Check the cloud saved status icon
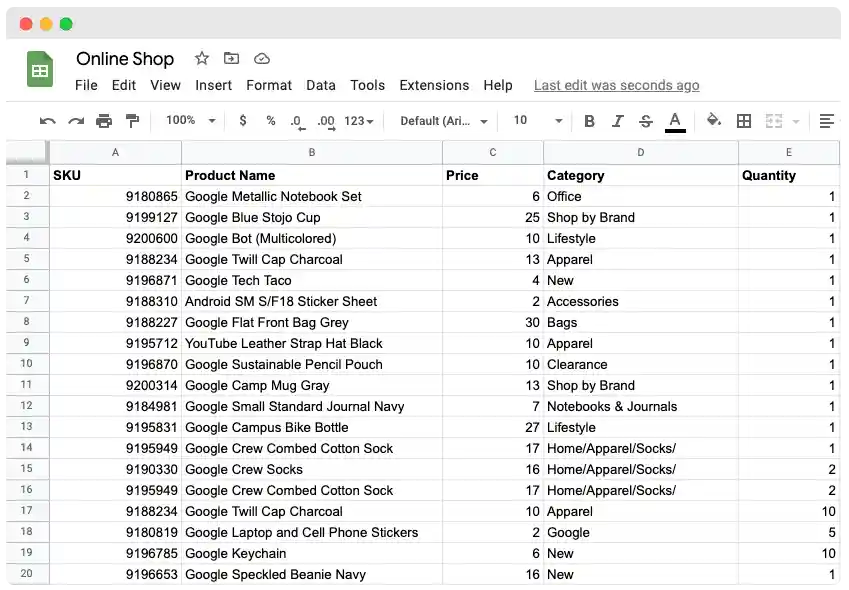Screen dimensions: 849x590 pos(262,58)
